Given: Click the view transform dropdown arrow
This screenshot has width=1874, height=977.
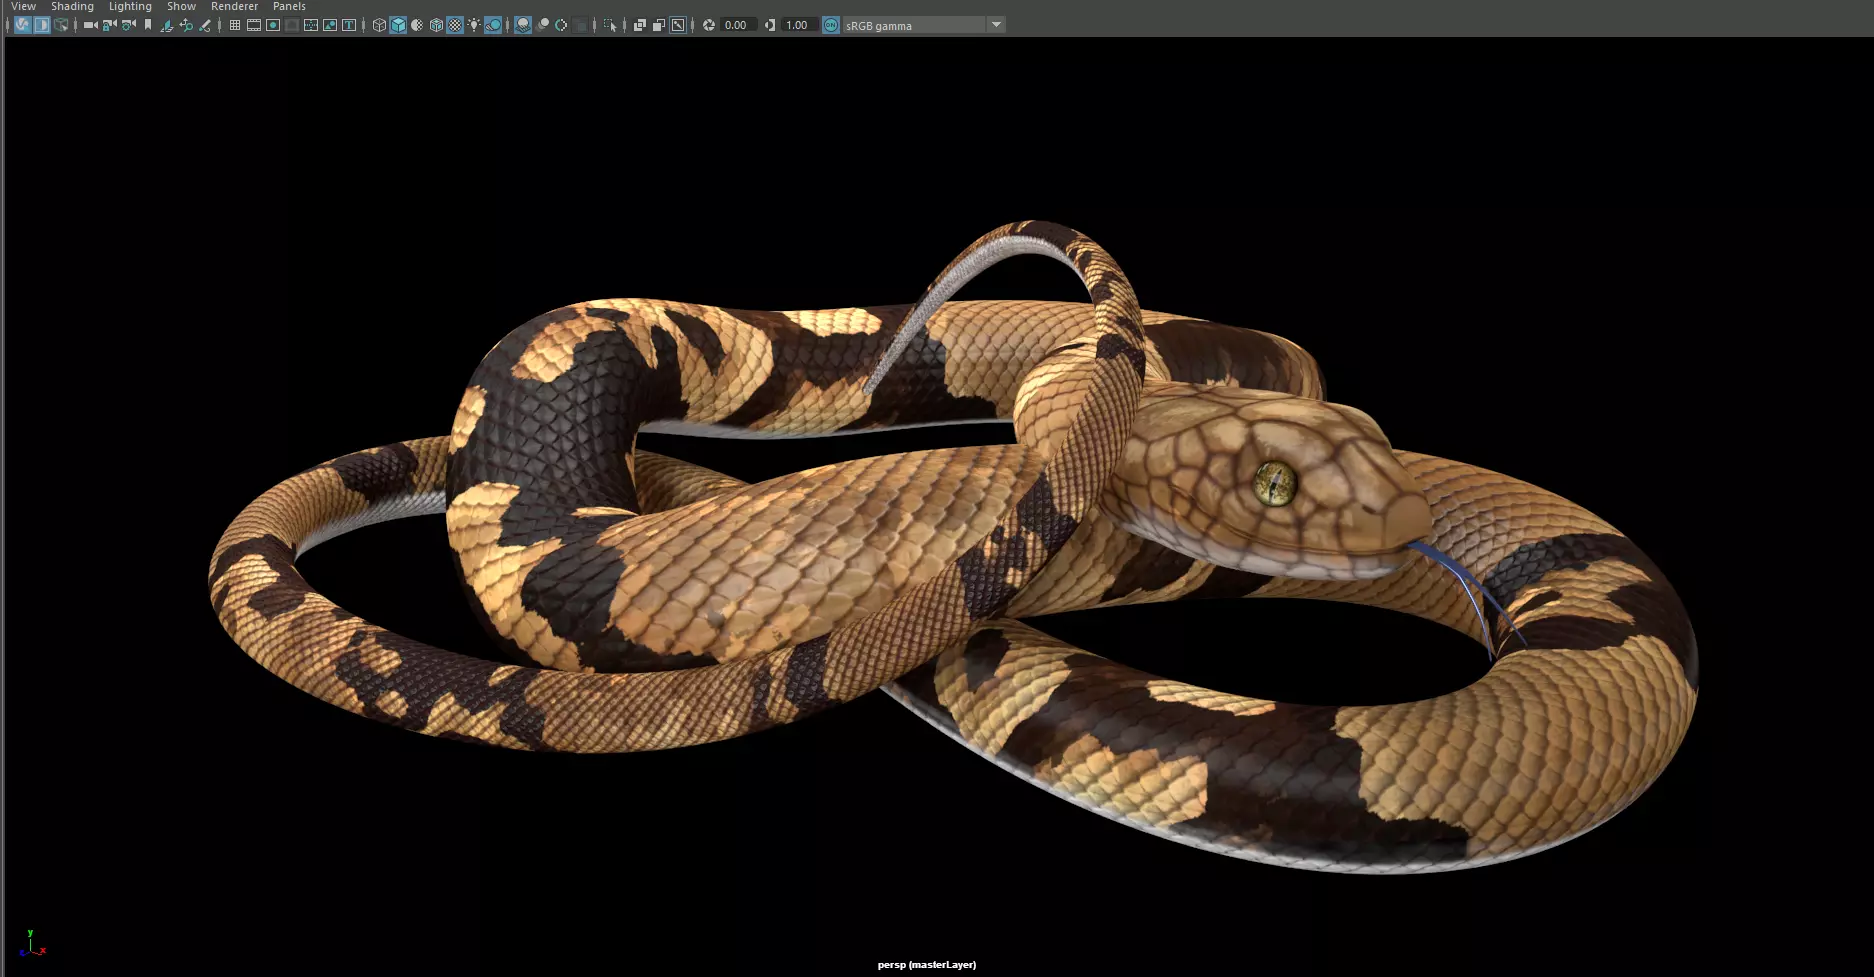Looking at the screenshot, I should (x=996, y=25).
